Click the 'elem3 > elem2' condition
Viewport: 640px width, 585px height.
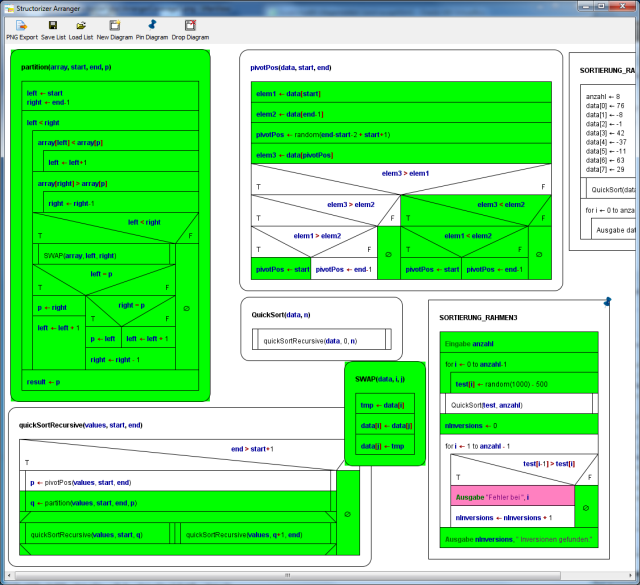pyautogui.click(x=351, y=205)
